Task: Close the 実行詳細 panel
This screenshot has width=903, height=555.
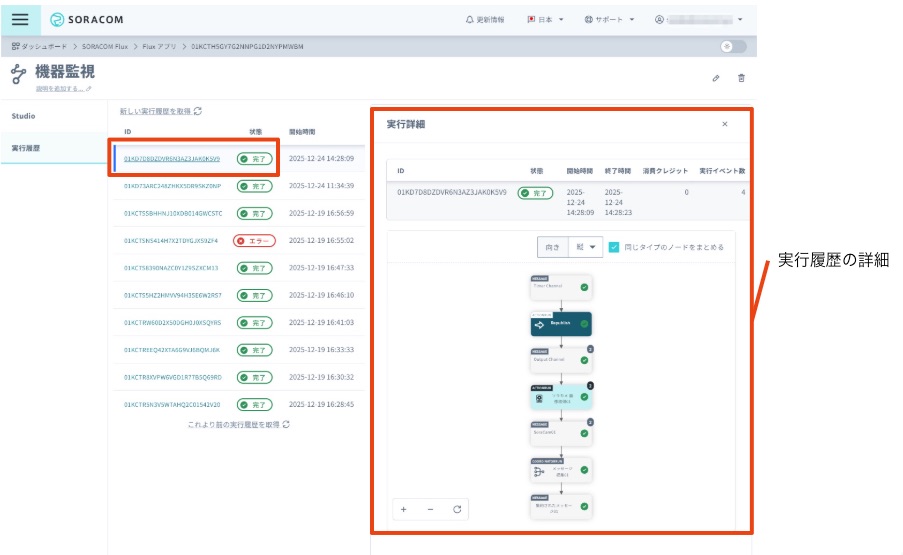Action: click(725, 124)
